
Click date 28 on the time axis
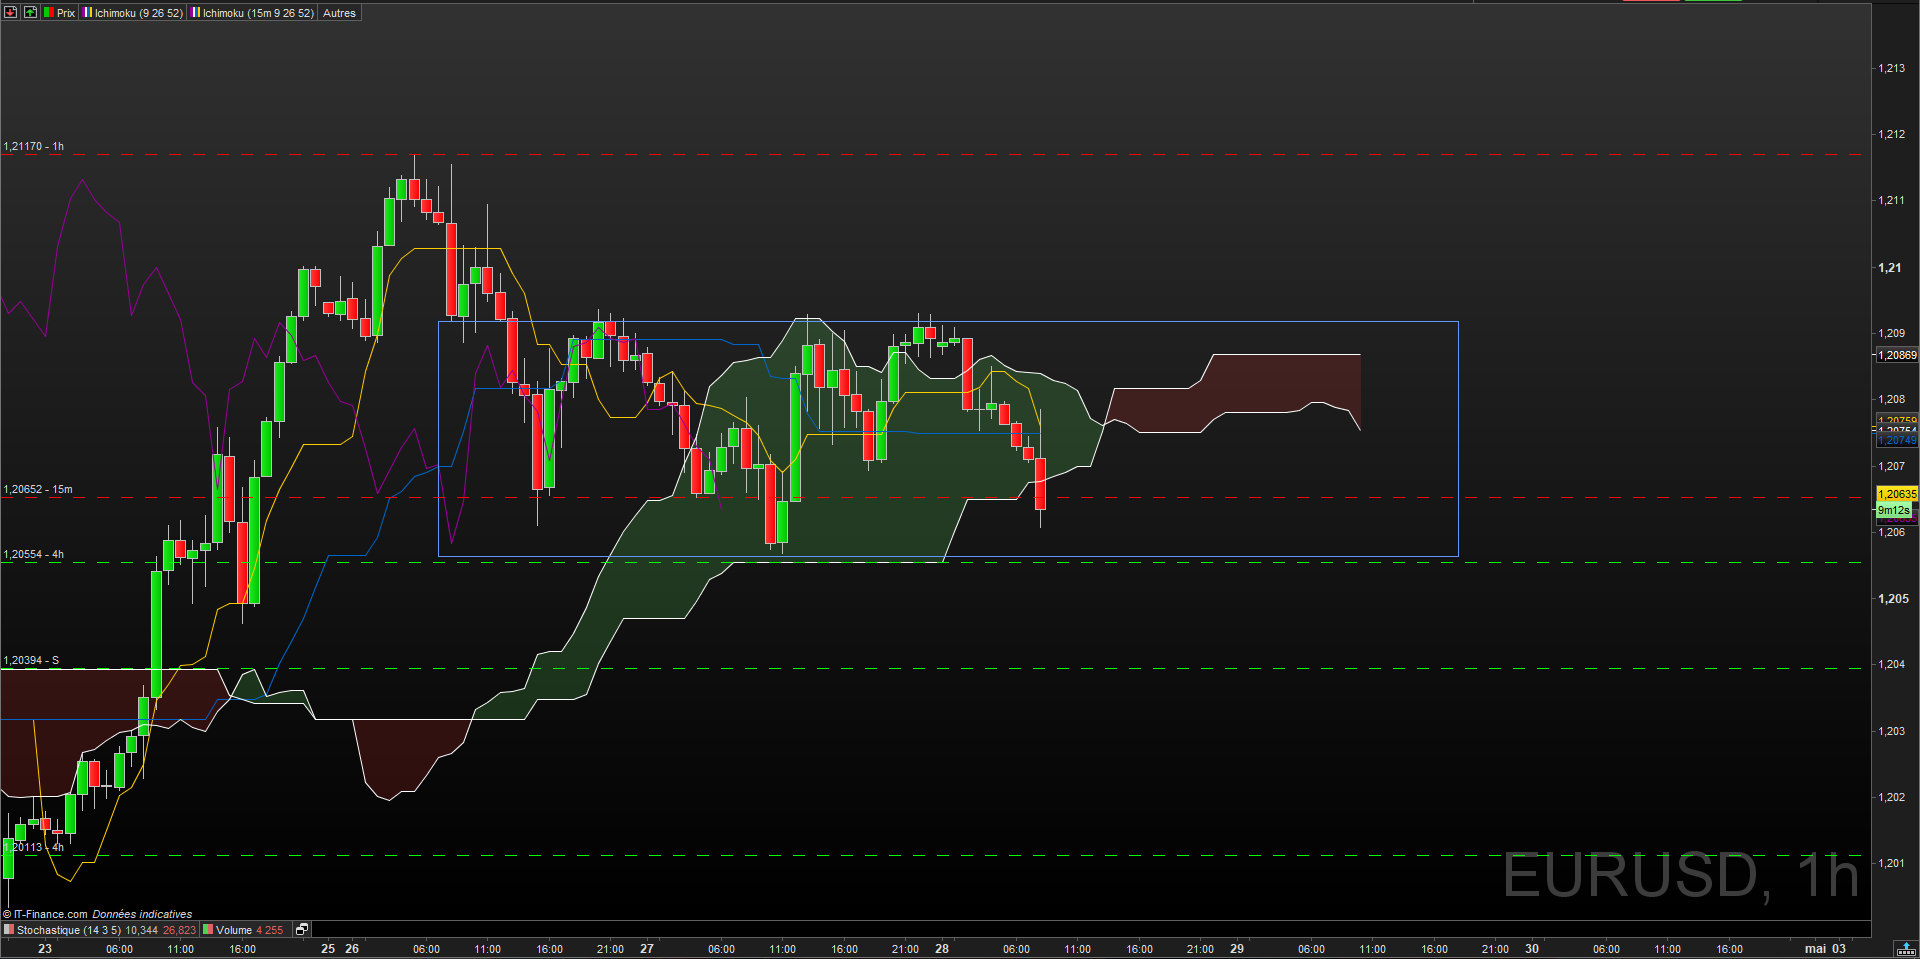pos(942,949)
